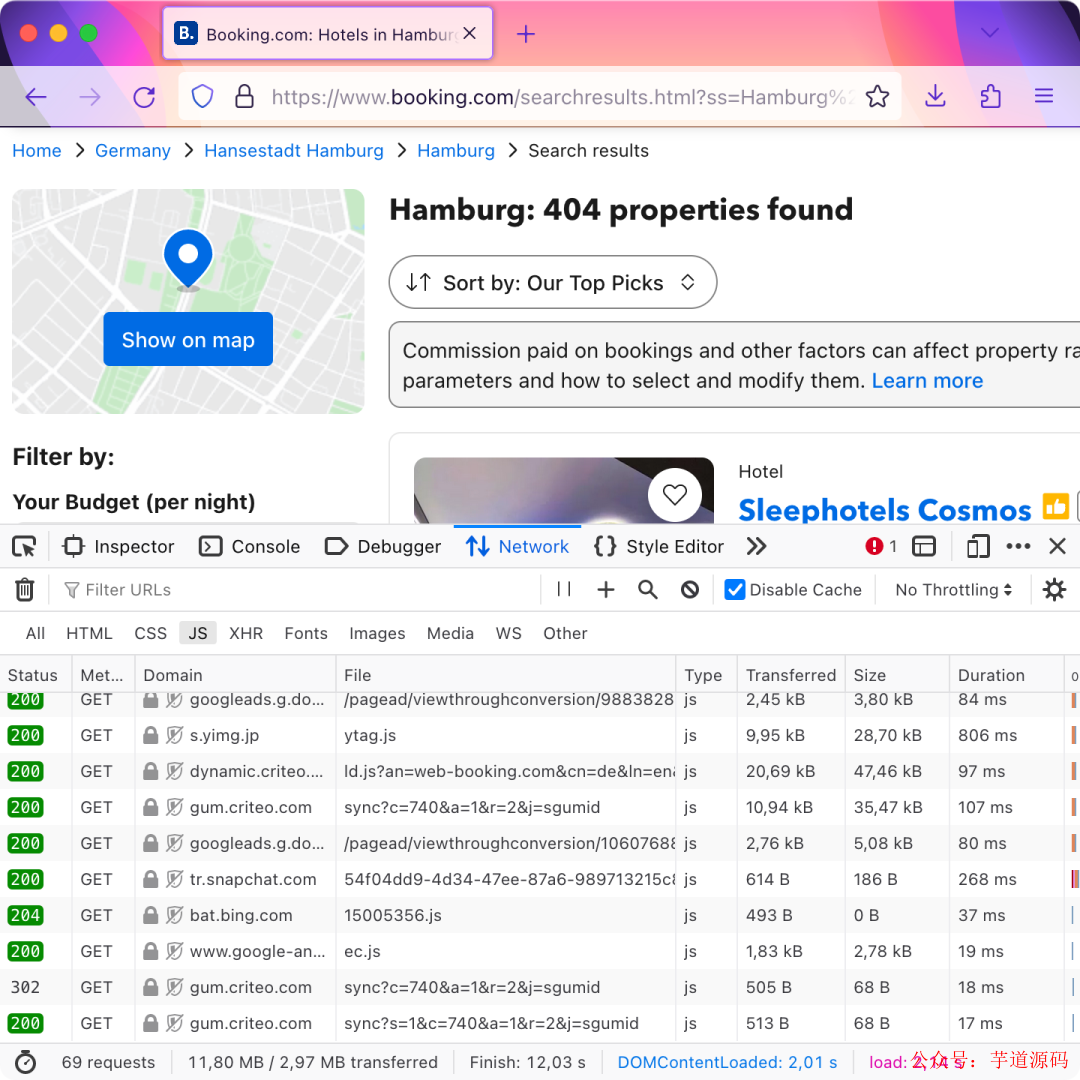This screenshot has width=1080, height=1080.
Task: Open devtools three-dot customize menu
Action: (x=1018, y=547)
